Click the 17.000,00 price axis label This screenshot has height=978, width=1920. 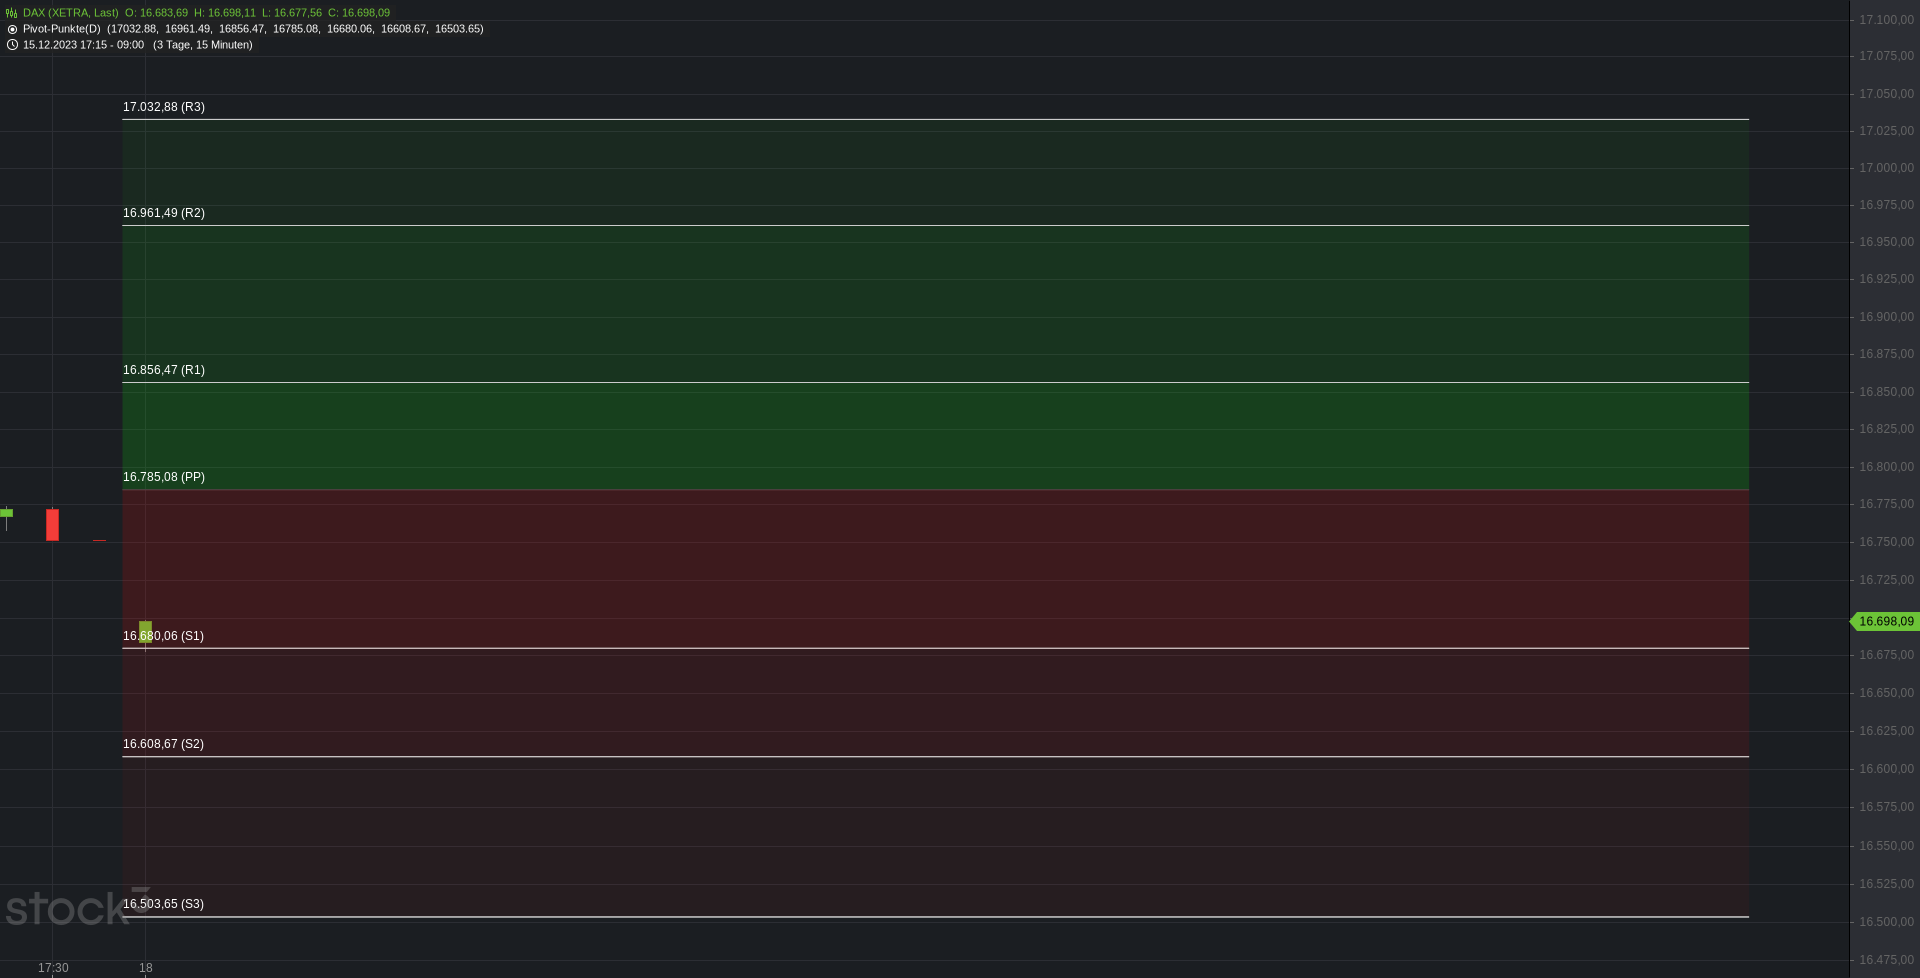pyautogui.click(x=1886, y=168)
